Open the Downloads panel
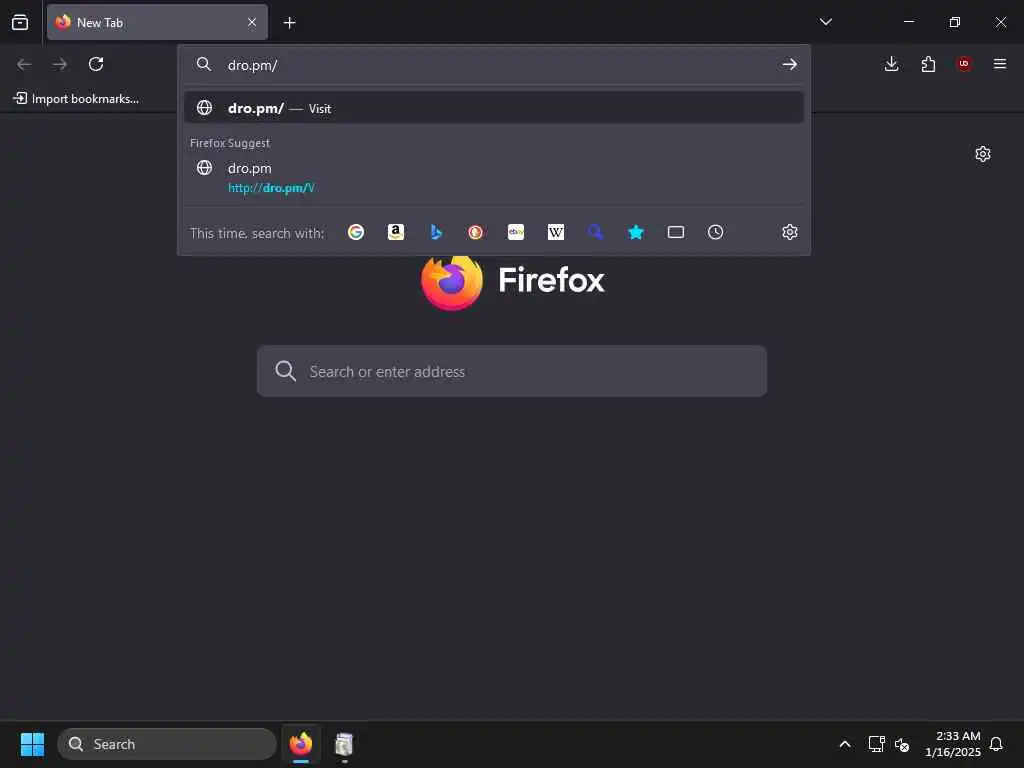1024x768 pixels. 891,64
